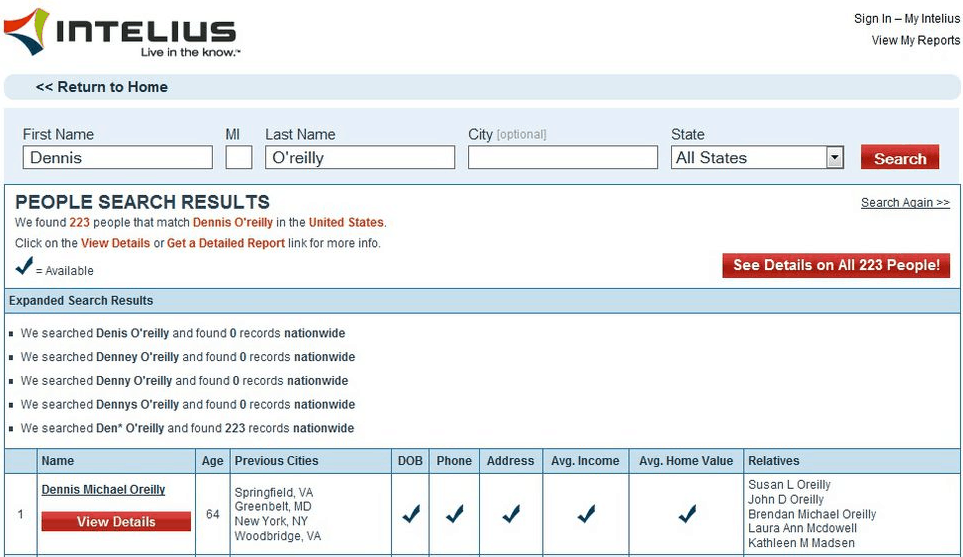Screen dimensions: 963x557
Task: Open View My Reports link
Action: point(916,40)
